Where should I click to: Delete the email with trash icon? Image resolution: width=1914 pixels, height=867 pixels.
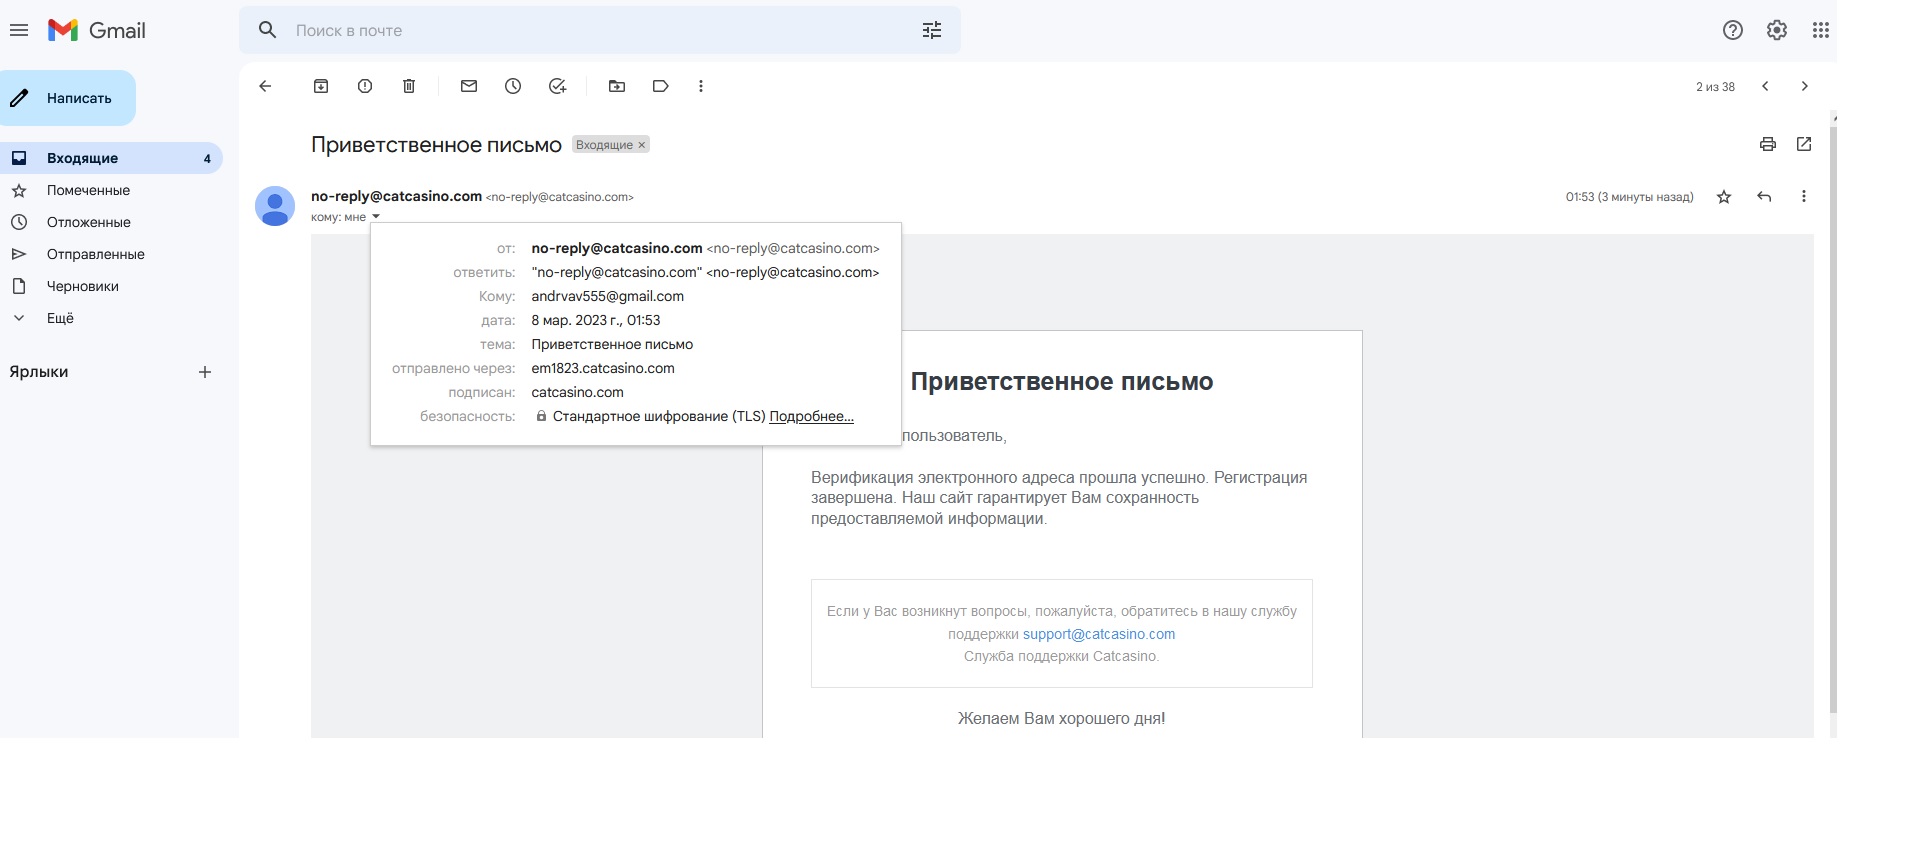point(409,86)
